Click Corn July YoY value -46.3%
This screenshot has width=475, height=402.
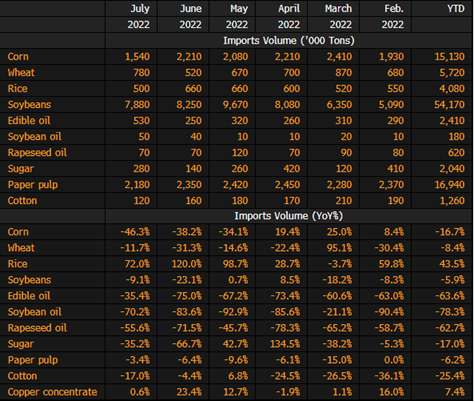click(135, 232)
